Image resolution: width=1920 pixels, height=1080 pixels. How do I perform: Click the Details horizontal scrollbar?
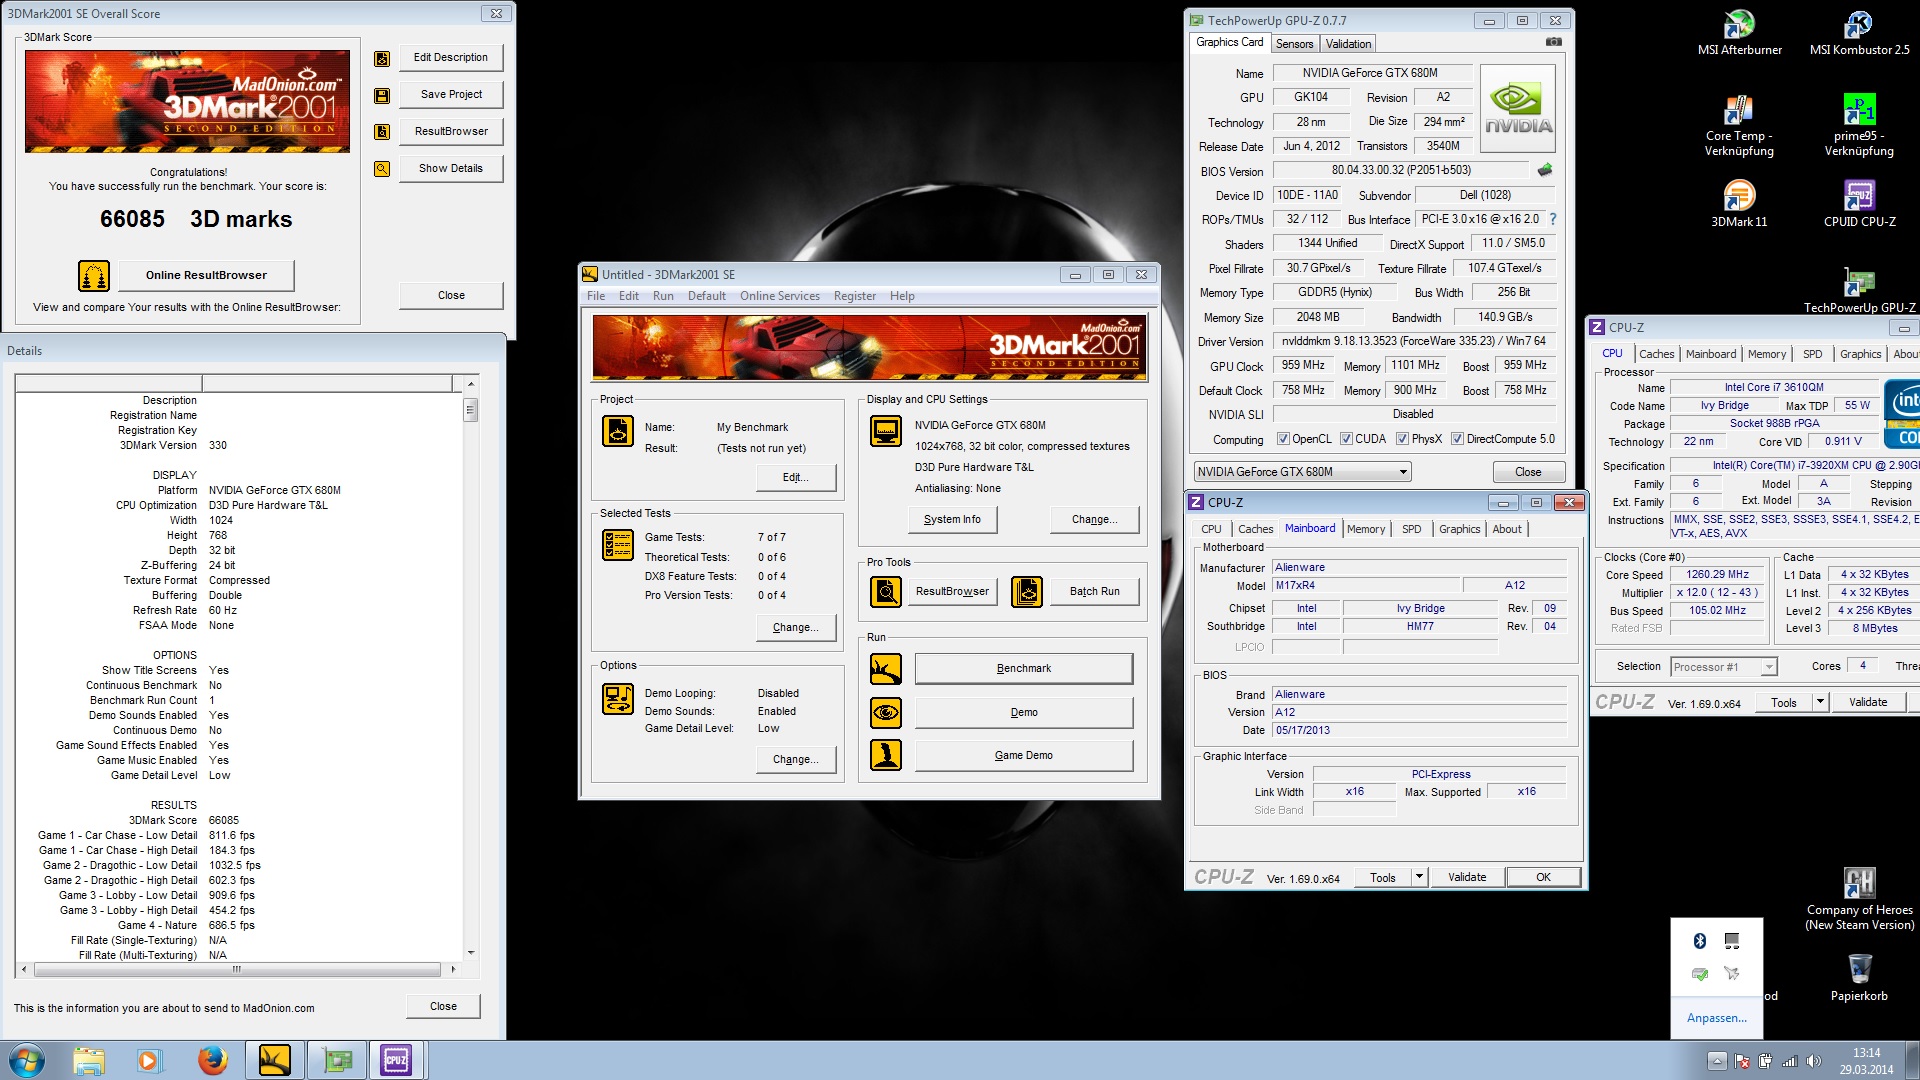237,969
